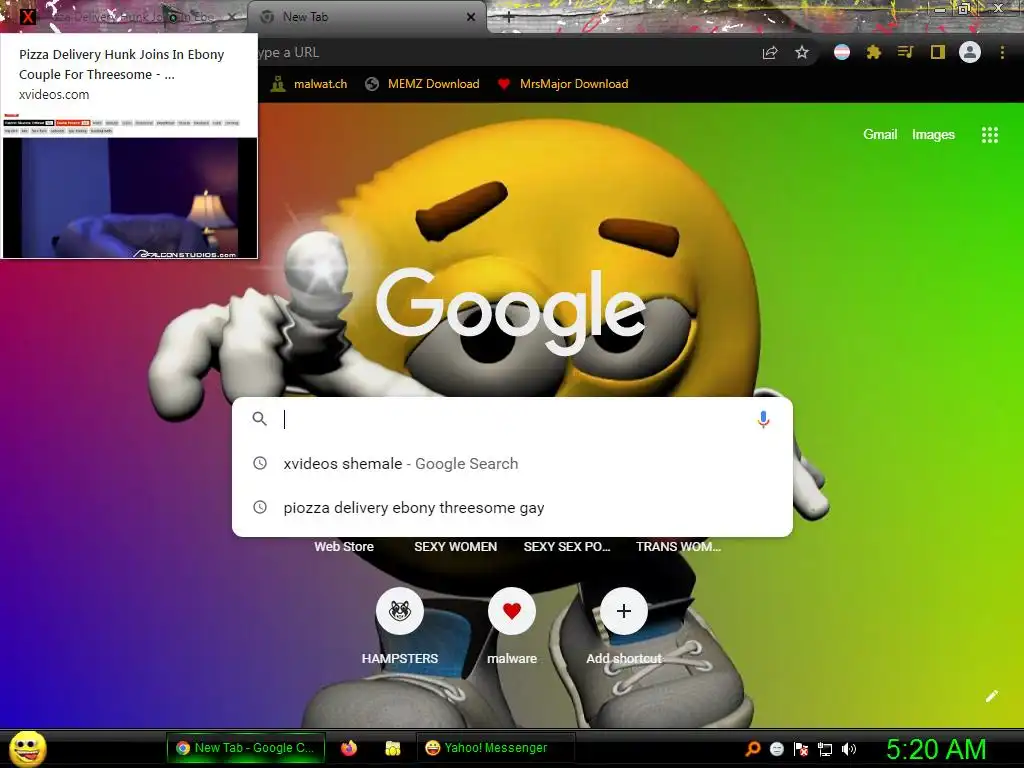Image resolution: width=1024 pixels, height=768 pixels.
Task: Open the Gmail link
Action: (x=880, y=134)
